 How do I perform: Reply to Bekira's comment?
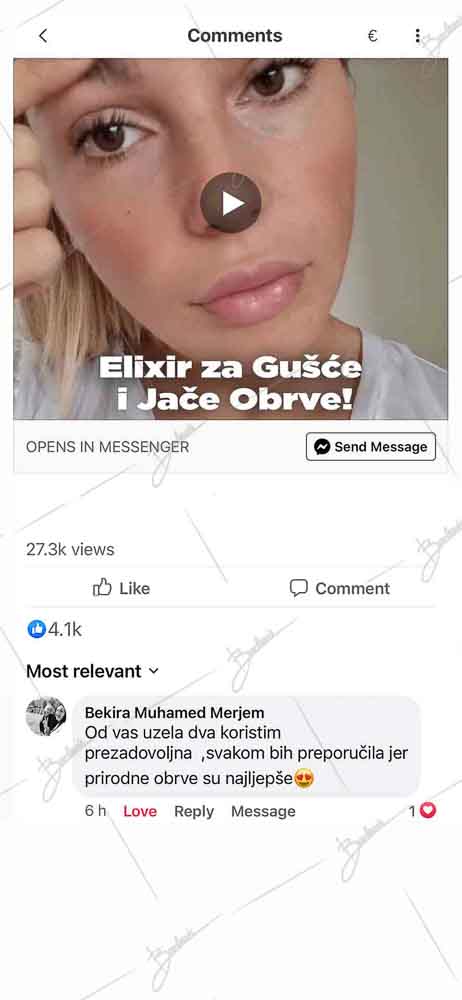(194, 811)
